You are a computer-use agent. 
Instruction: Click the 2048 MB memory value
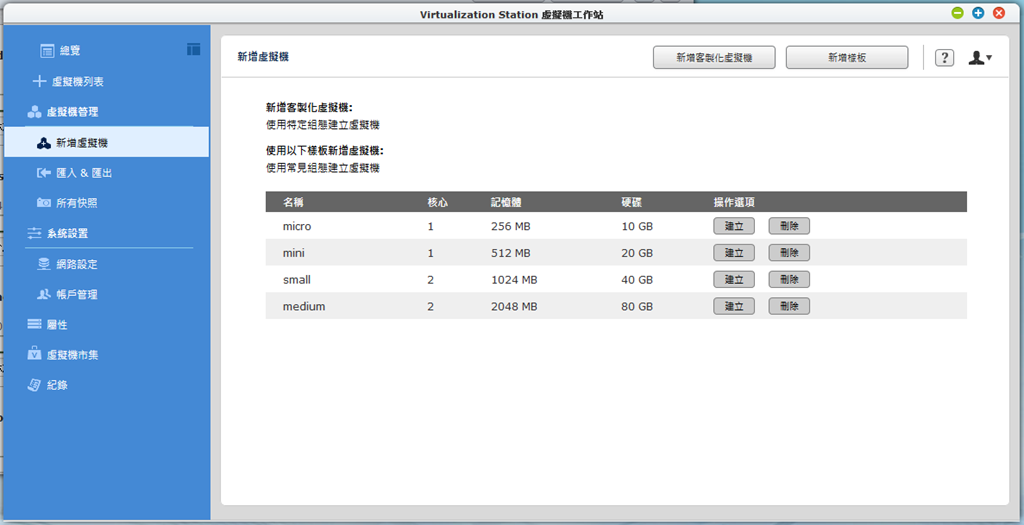tap(514, 306)
